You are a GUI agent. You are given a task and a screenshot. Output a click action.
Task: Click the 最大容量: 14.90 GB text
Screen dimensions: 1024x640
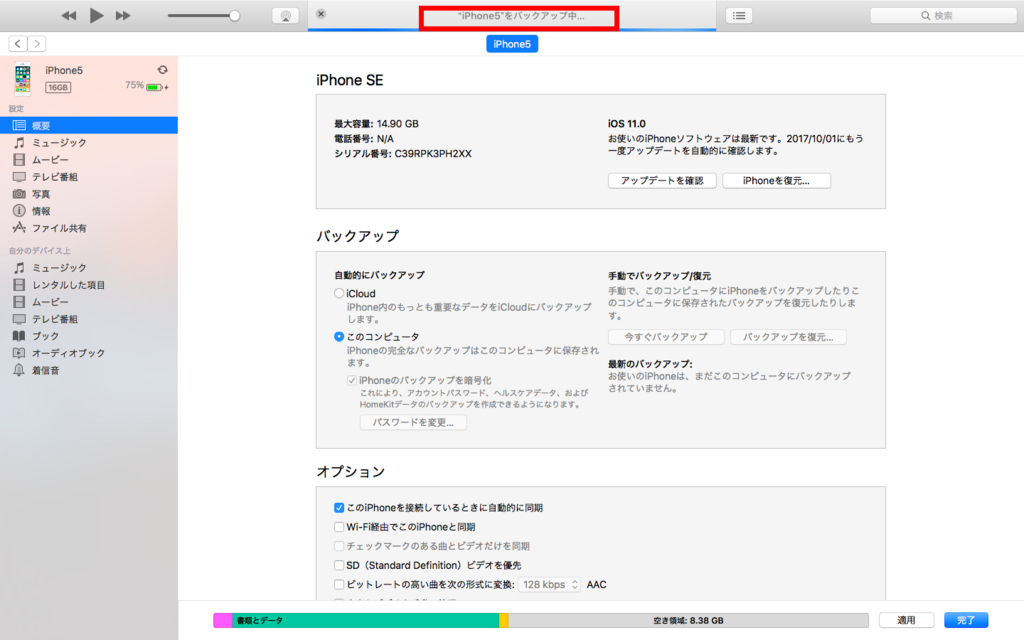tap(376, 124)
